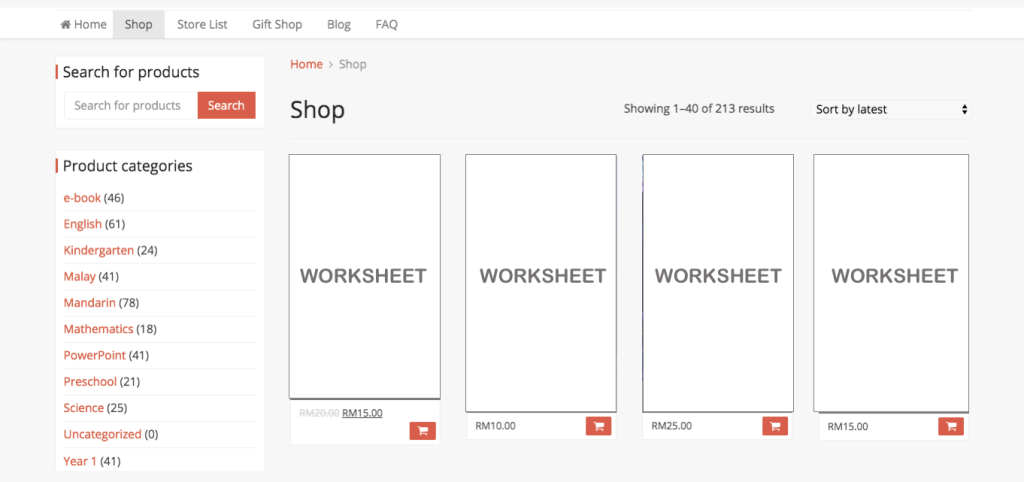Browse the e-book category
The height and width of the screenshot is (482, 1024).
pyautogui.click(x=82, y=198)
